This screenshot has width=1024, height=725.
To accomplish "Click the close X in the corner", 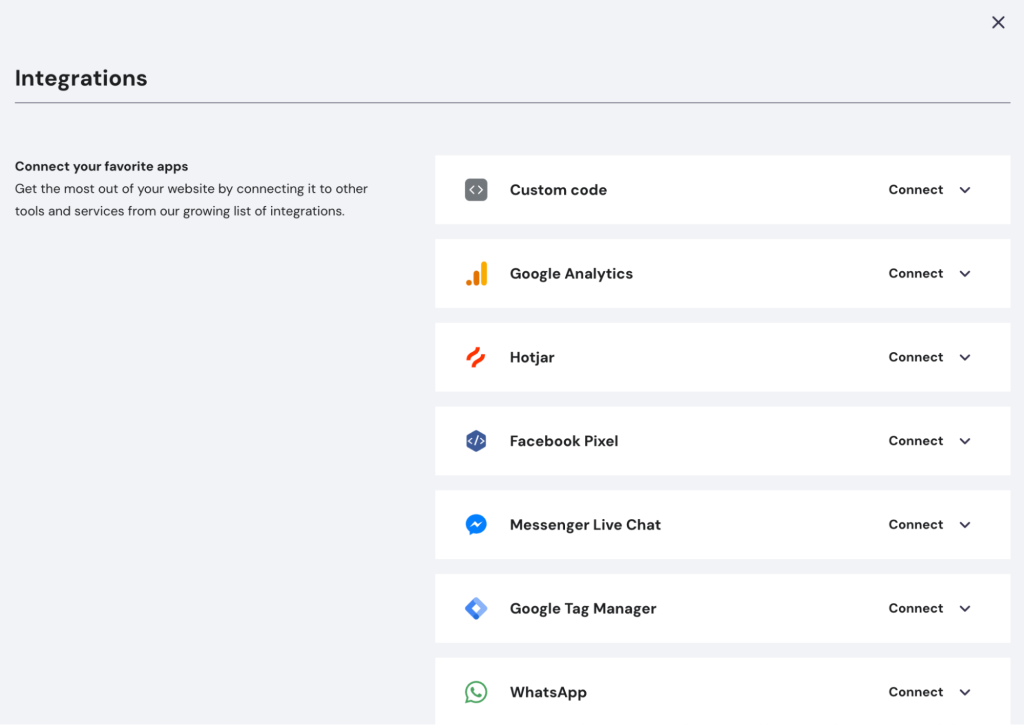I will [997, 22].
